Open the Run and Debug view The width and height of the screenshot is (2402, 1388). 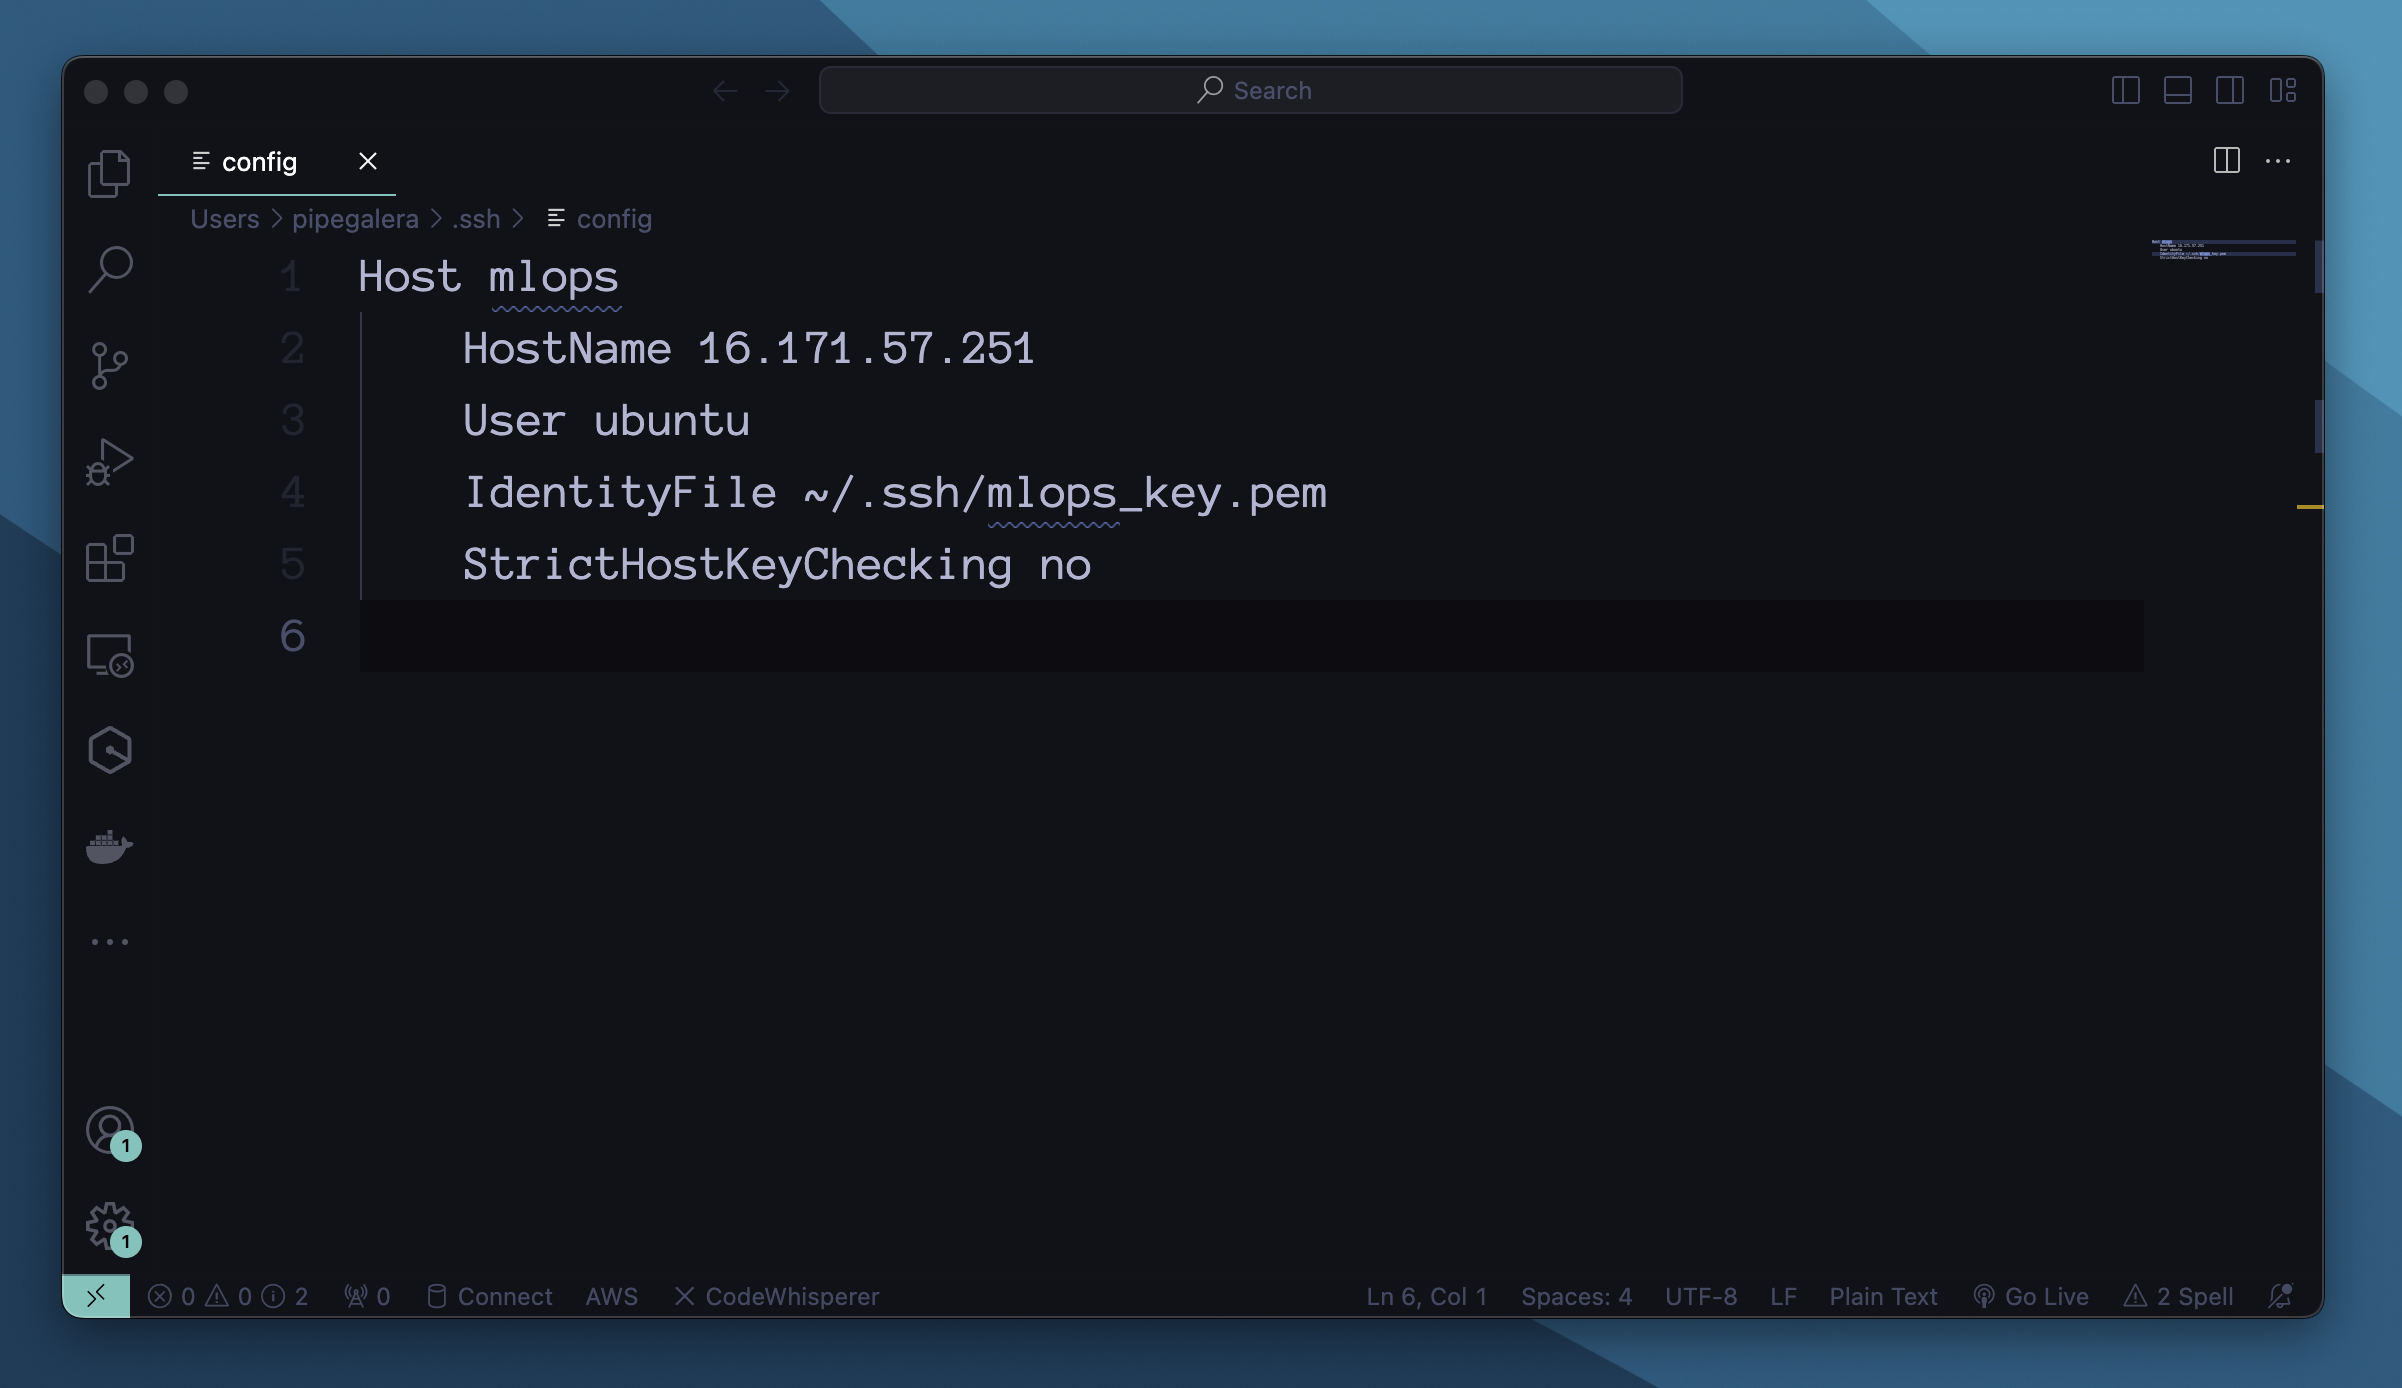[x=109, y=462]
